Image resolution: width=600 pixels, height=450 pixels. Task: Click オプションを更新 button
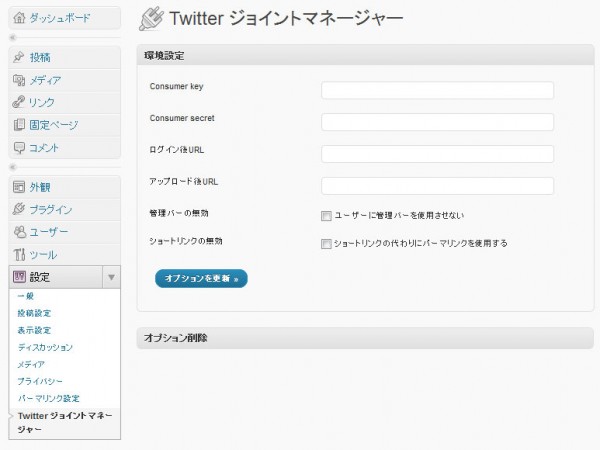tap(201, 279)
